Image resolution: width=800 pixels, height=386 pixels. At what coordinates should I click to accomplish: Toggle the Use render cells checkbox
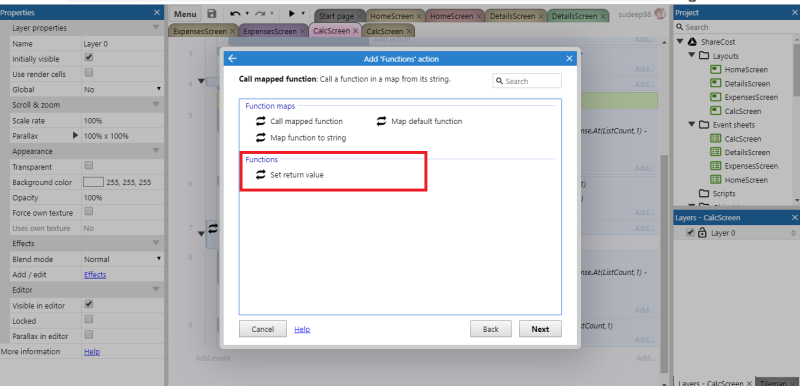89,73
